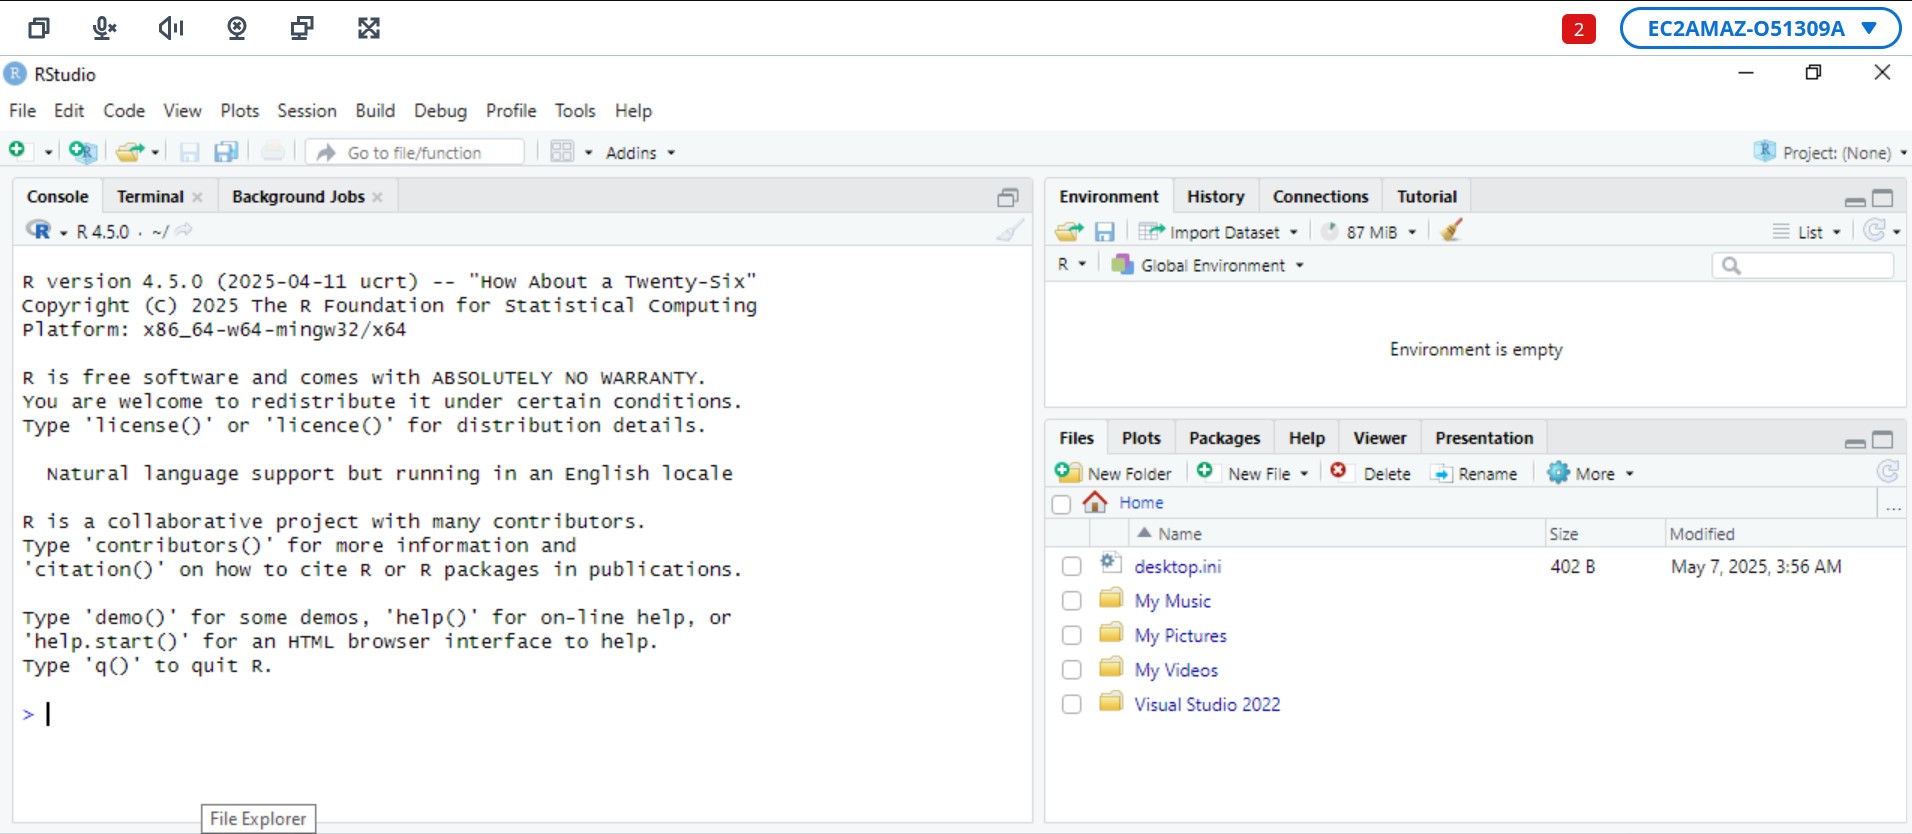The image size is (1912, 834).
Task: Click the Go to file/function field
Action: pyautogui.click(x=415, y=152)
